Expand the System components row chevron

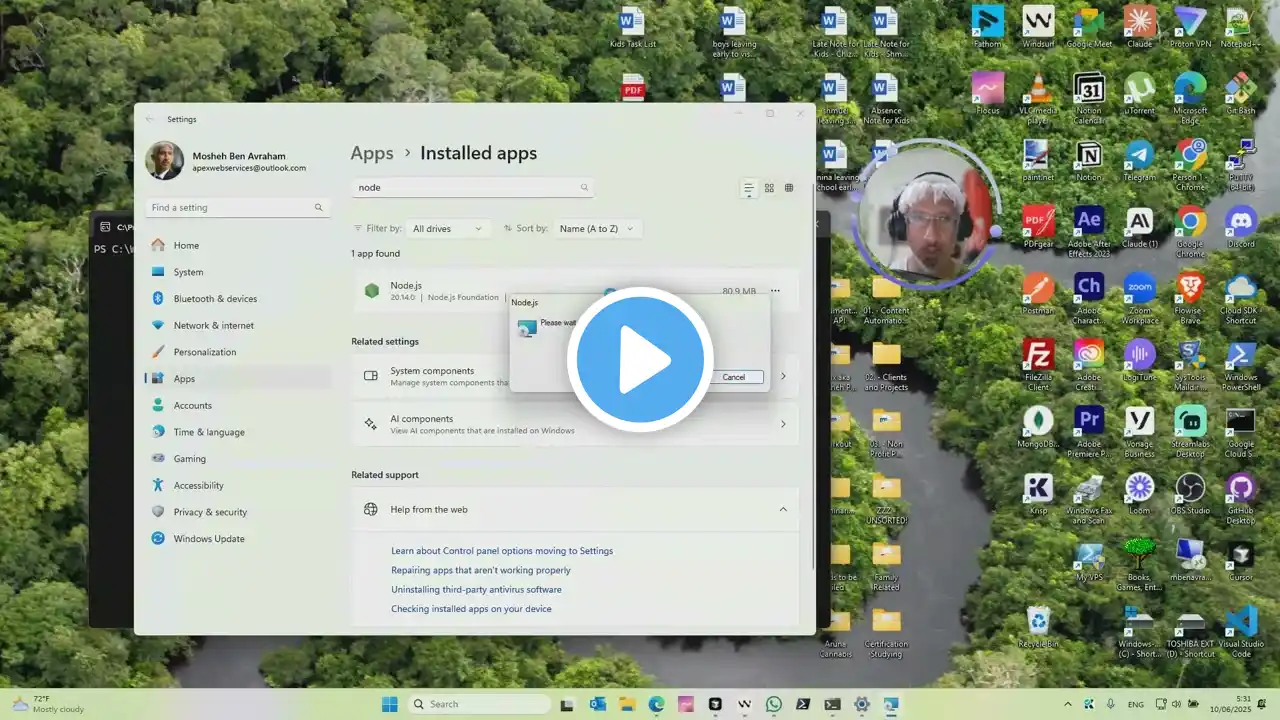[783, 376]
